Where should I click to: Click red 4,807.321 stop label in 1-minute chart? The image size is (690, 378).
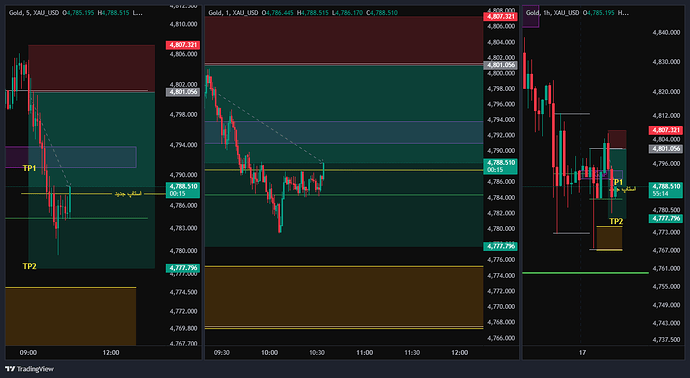(x=500, y=17)
